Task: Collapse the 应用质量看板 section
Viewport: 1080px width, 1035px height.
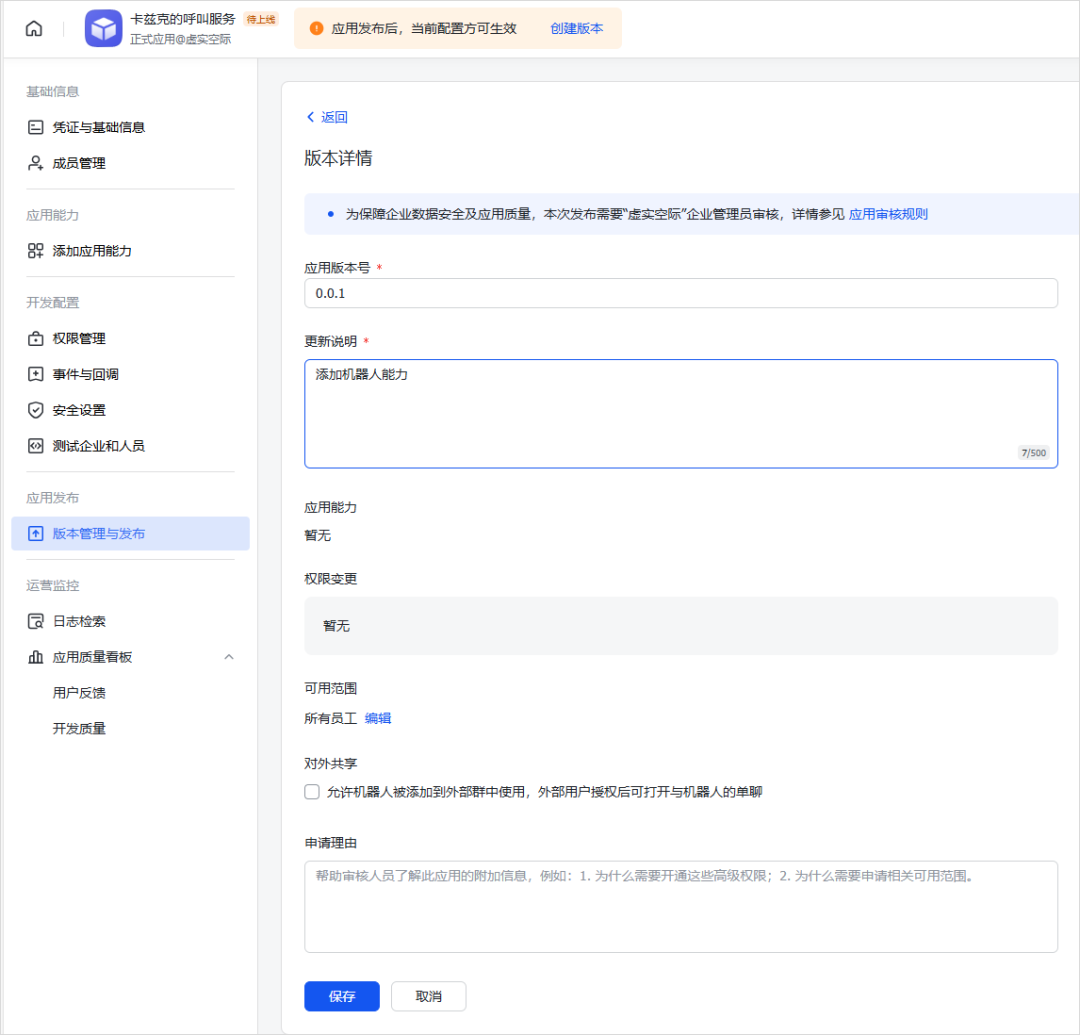Action: [x=229, y=657]
